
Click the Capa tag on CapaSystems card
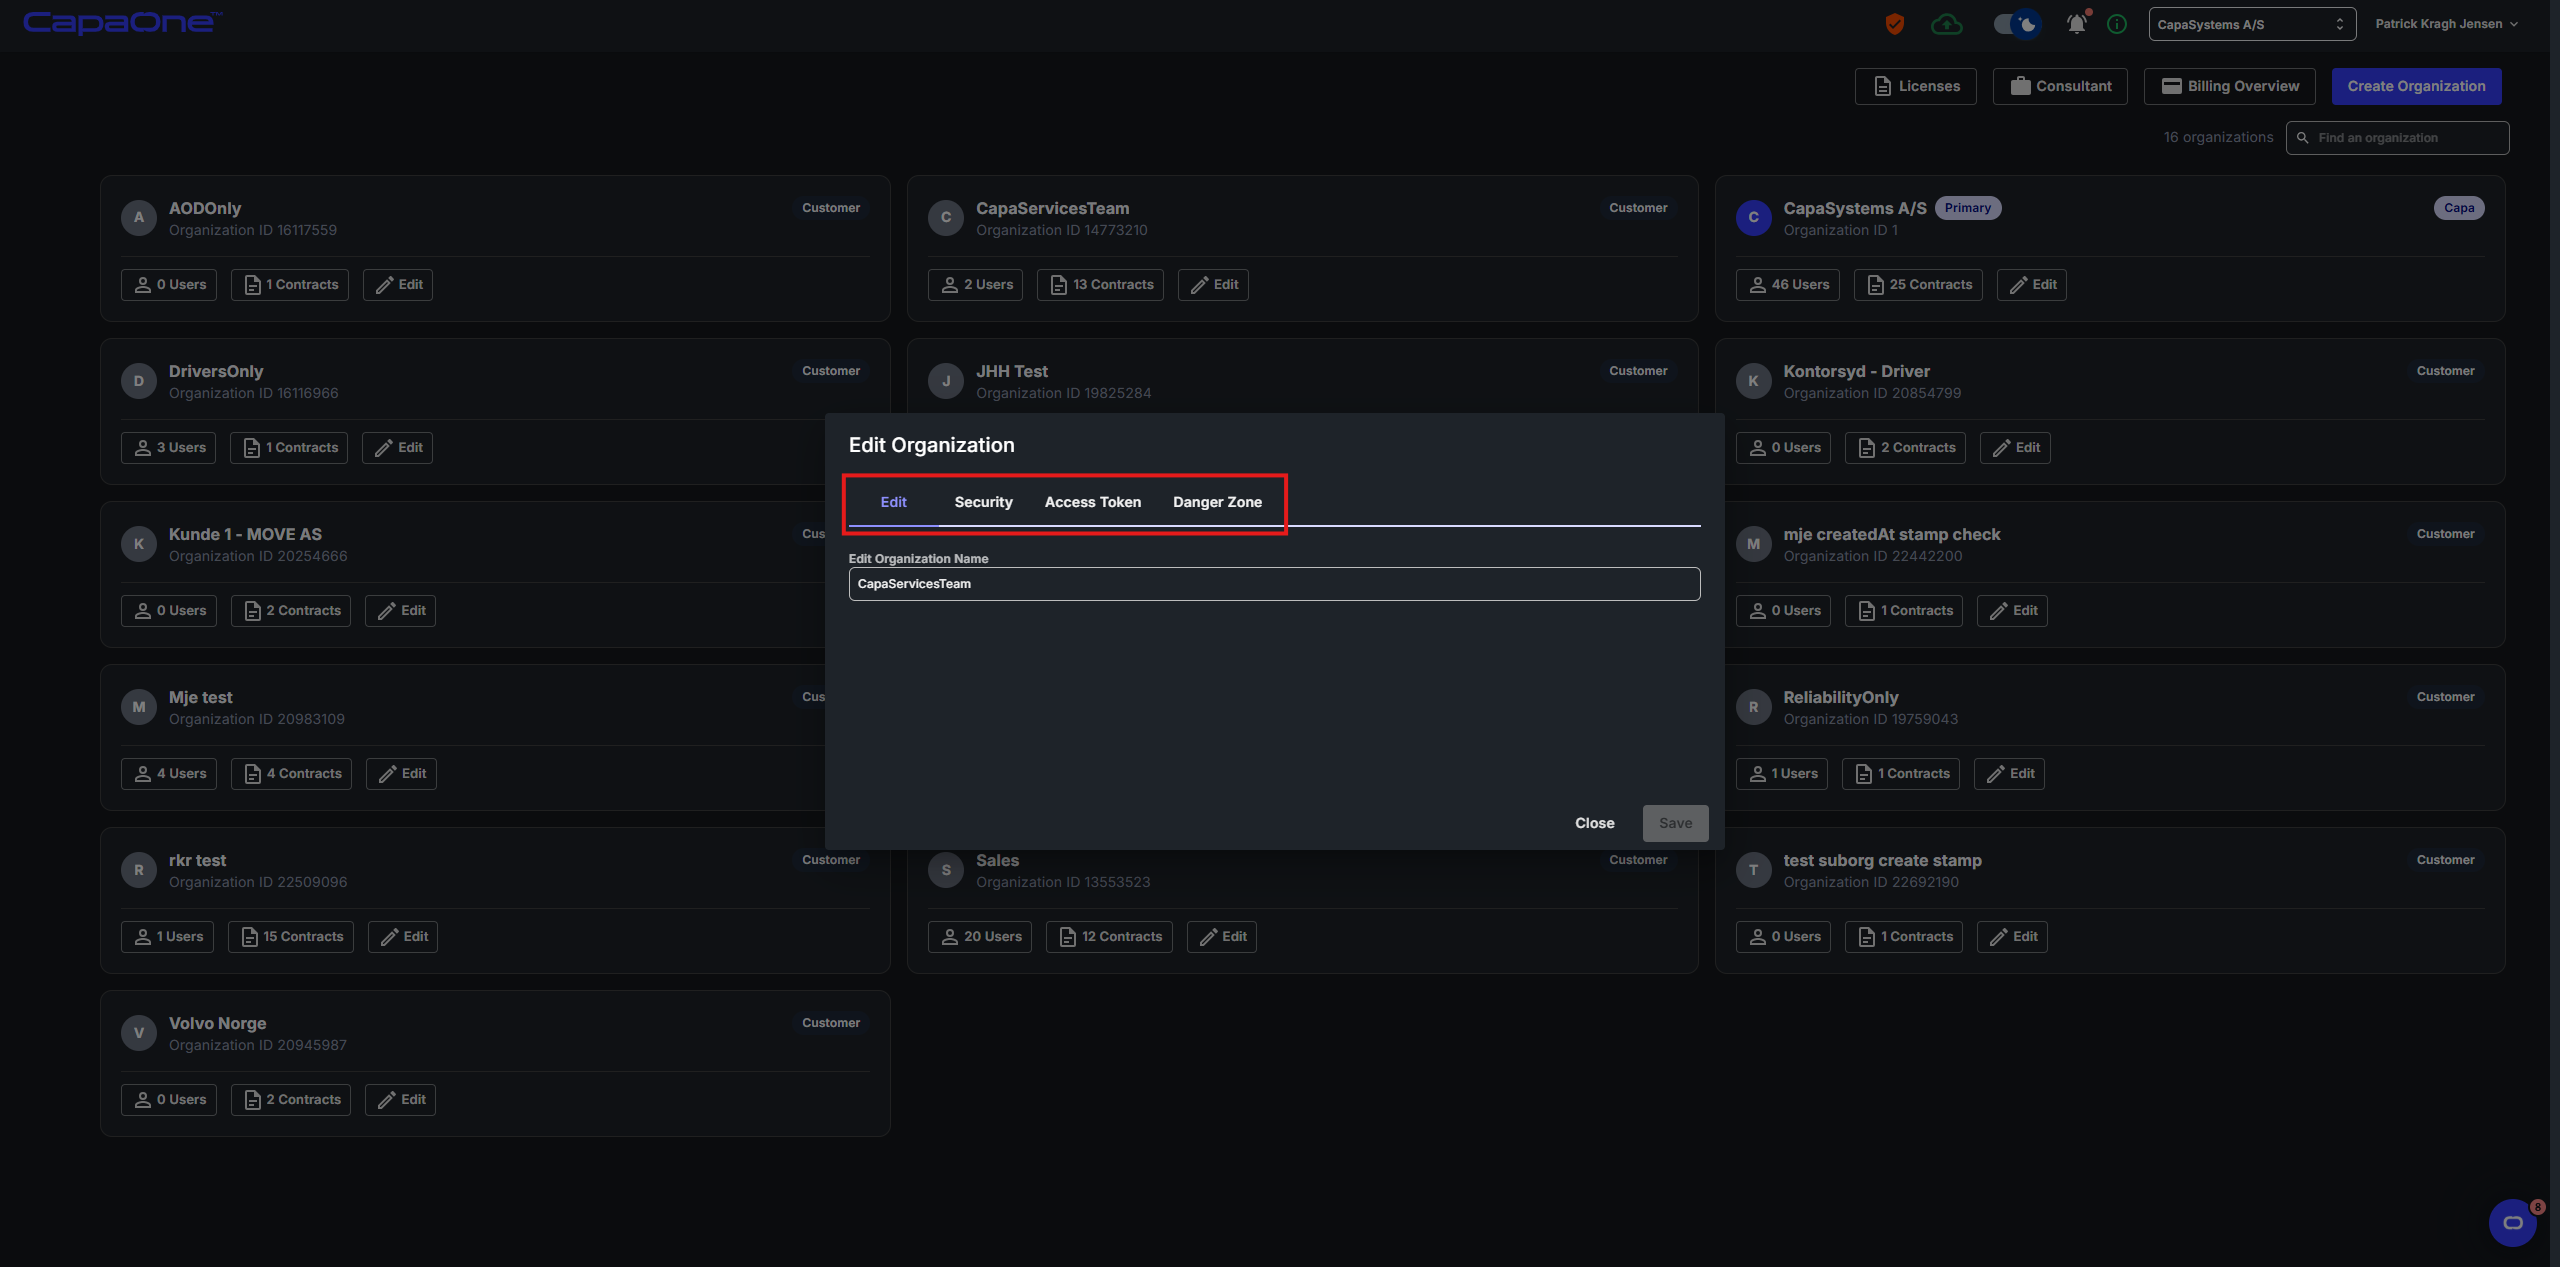point(2459,208)
